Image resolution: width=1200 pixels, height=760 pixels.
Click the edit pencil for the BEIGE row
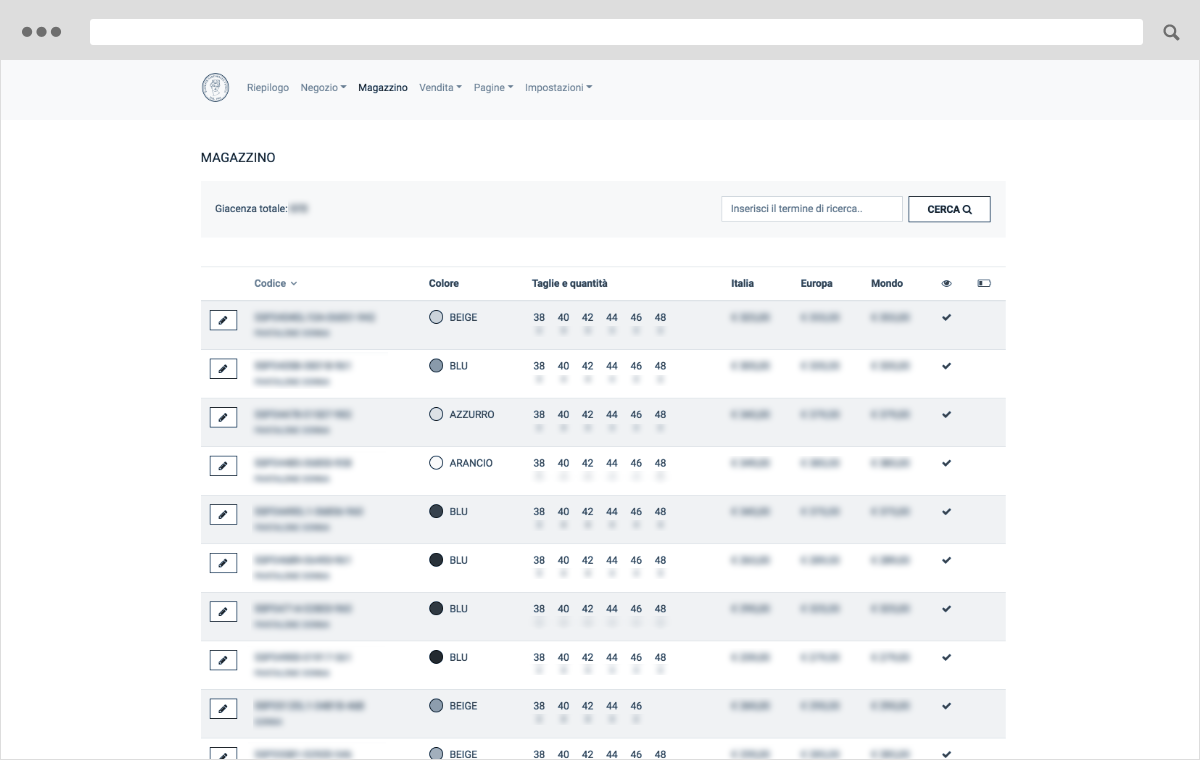[223, 320]
